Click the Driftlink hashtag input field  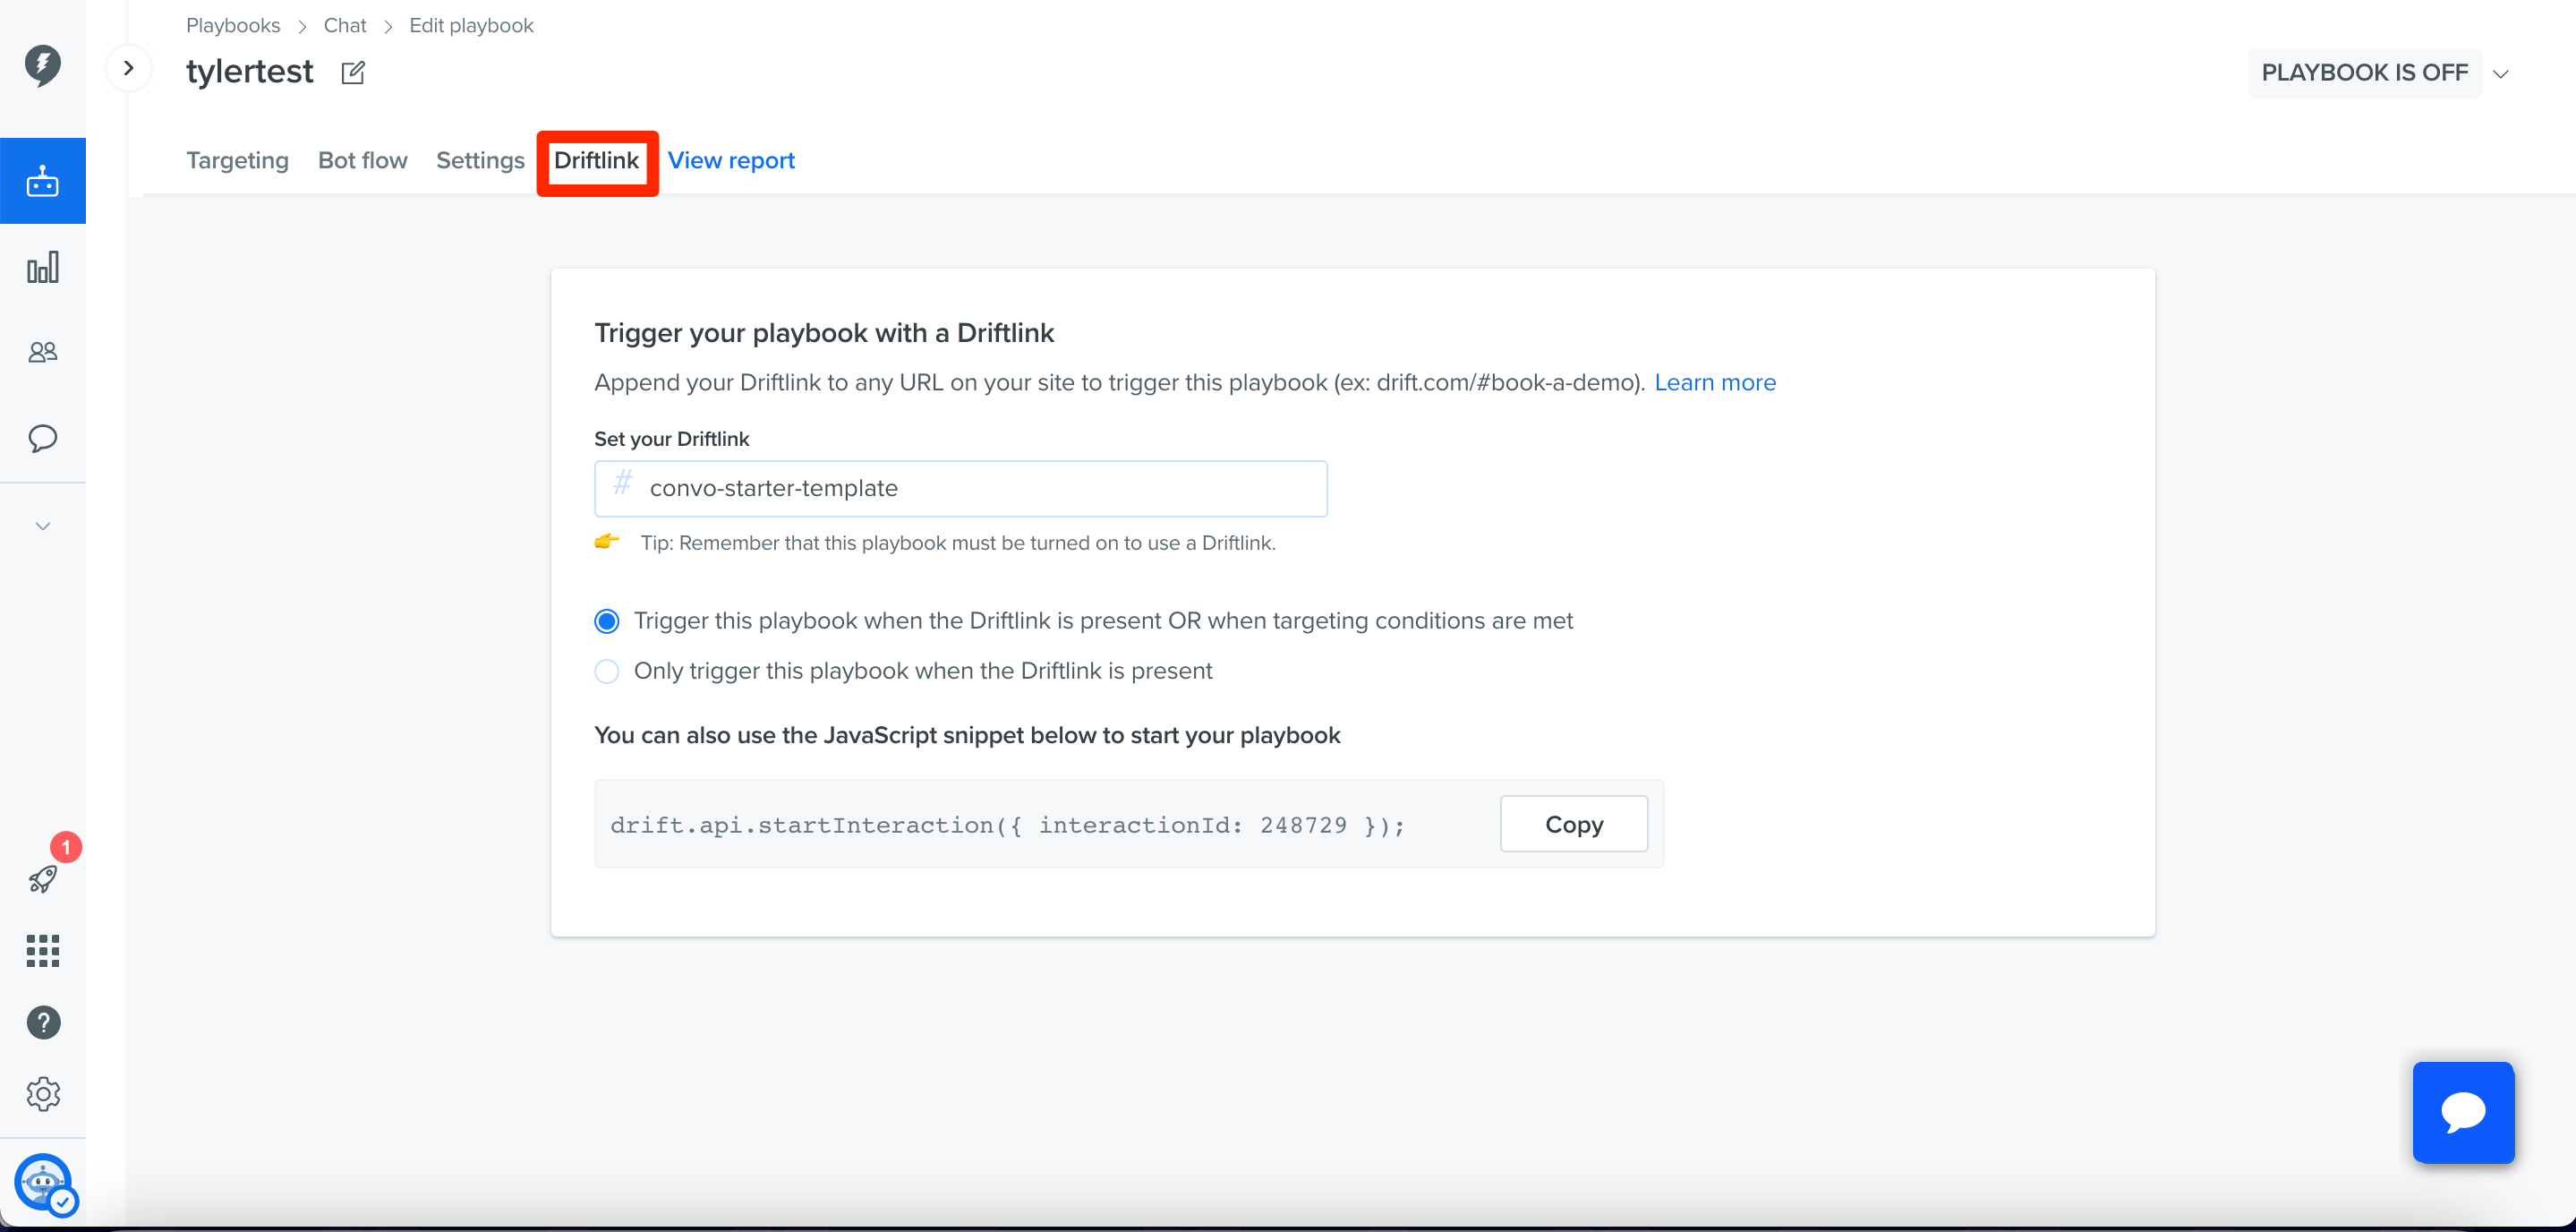click(960, 488)
